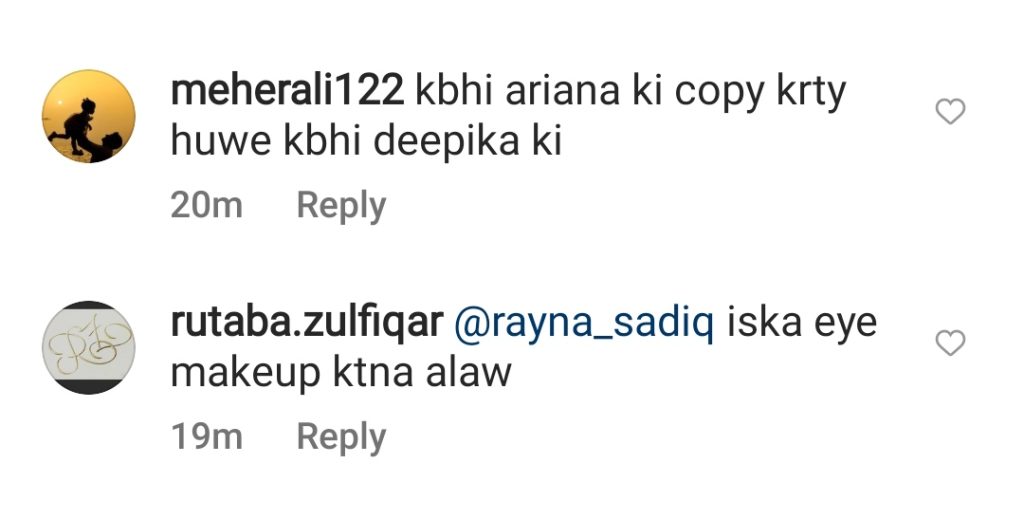Click the word 'alaw' in second comment
The height and width of the screenshot is (519, 1024).
tap(468, 373)
